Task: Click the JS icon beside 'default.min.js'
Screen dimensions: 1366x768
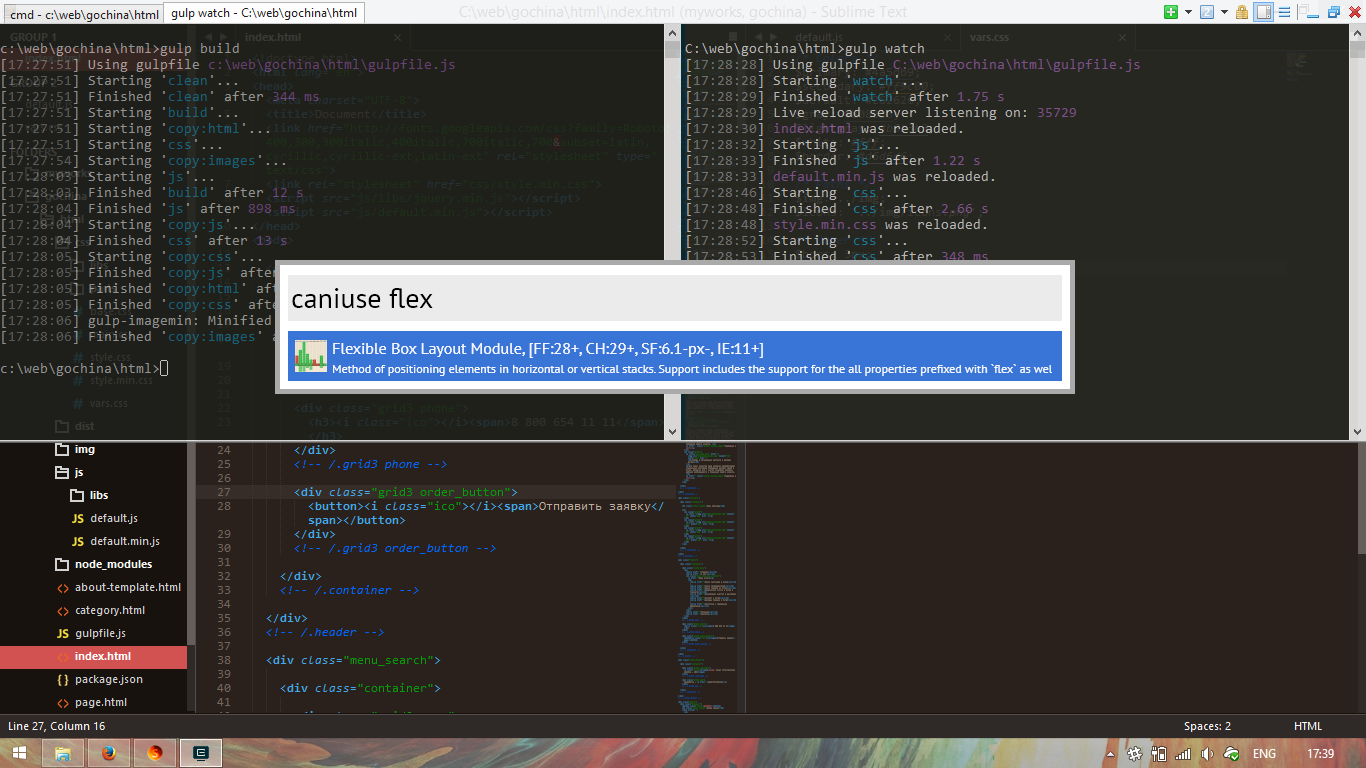Action: [x=77, y=541]
